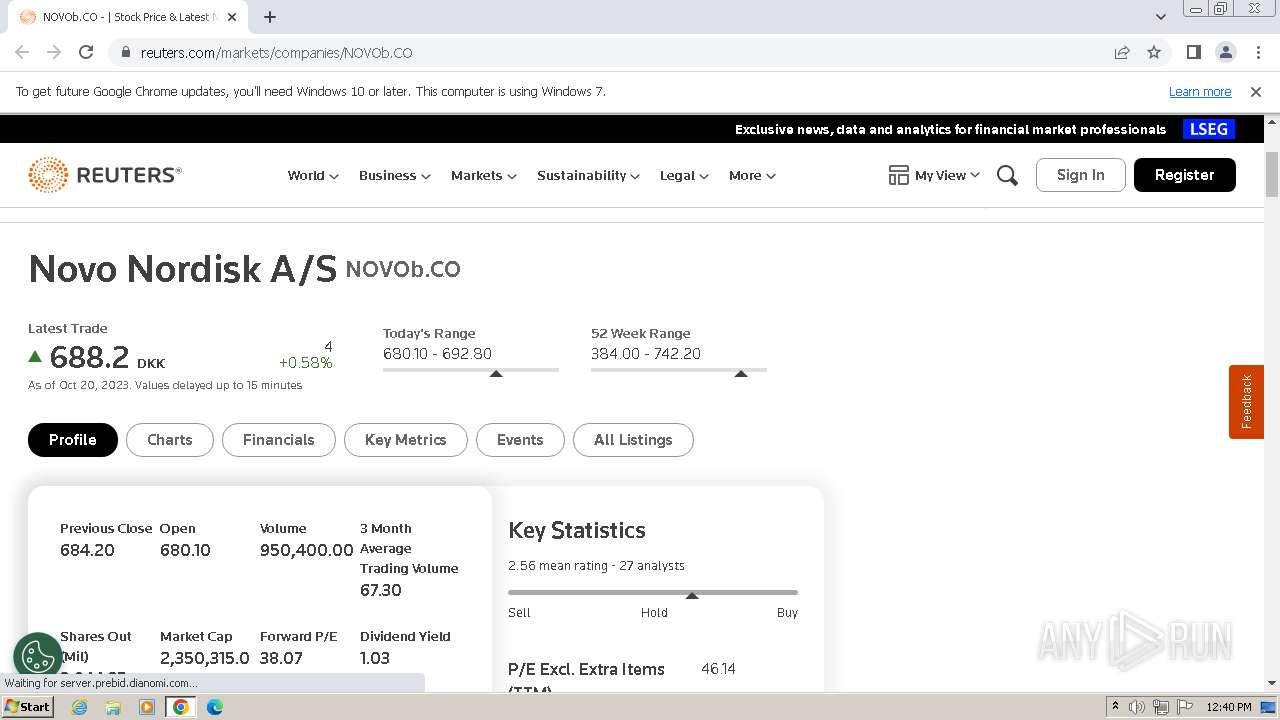
Task: Click the network tray icon
Action: [x=1160, y=707]
